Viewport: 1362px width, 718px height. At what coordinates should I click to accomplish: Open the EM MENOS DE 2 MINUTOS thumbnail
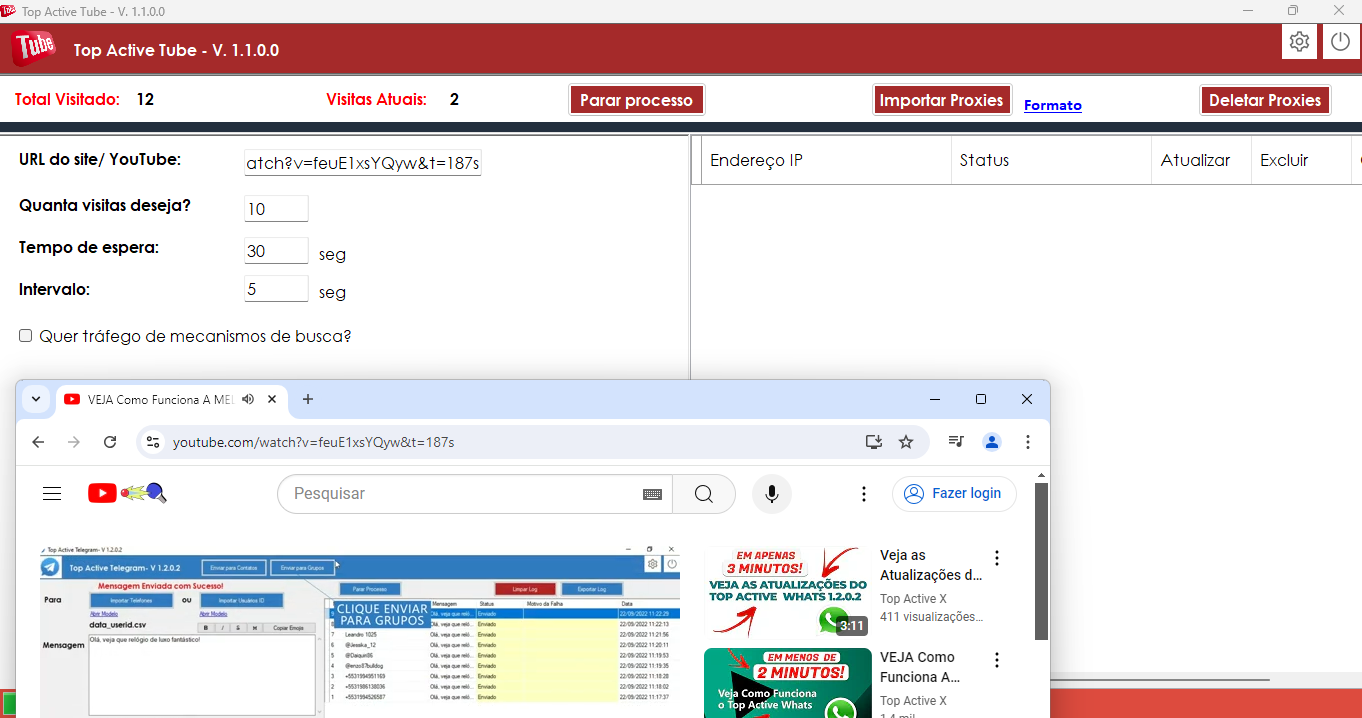click(x=788, y=683)
